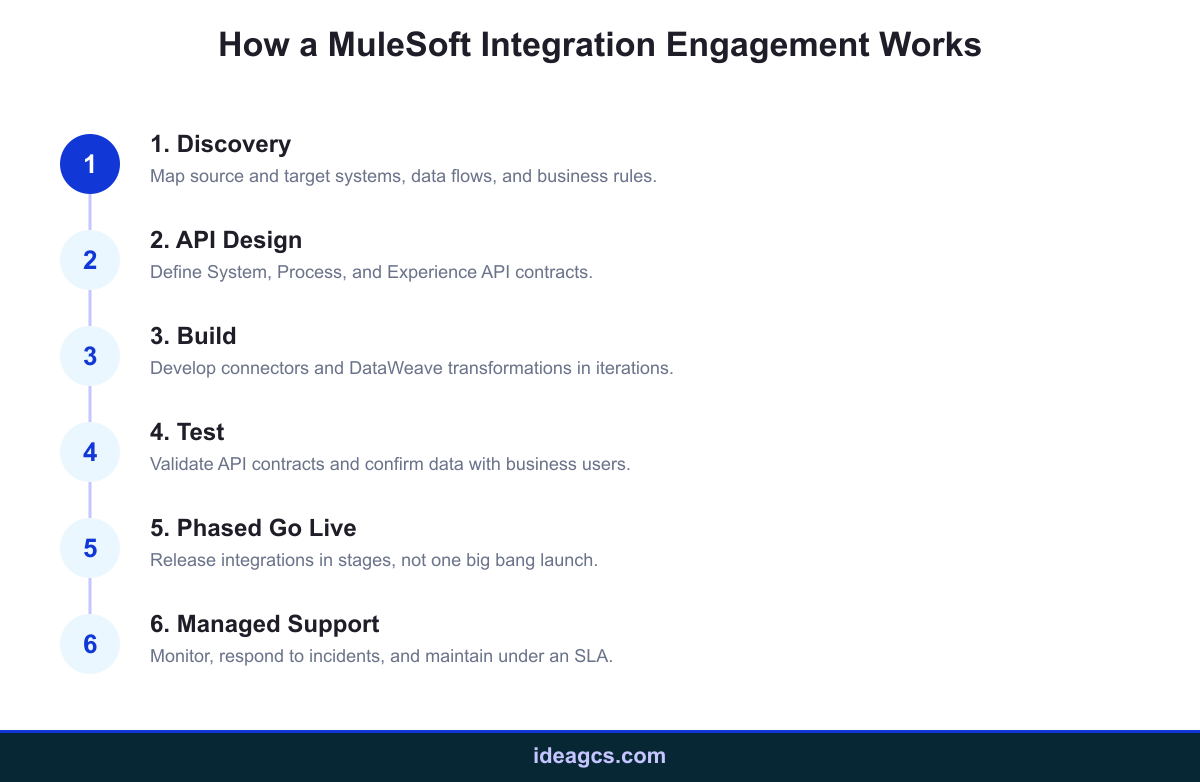The image size is (1200, 782).
Task: Select the "2. API Design" heading
Action: coord(226,240)
